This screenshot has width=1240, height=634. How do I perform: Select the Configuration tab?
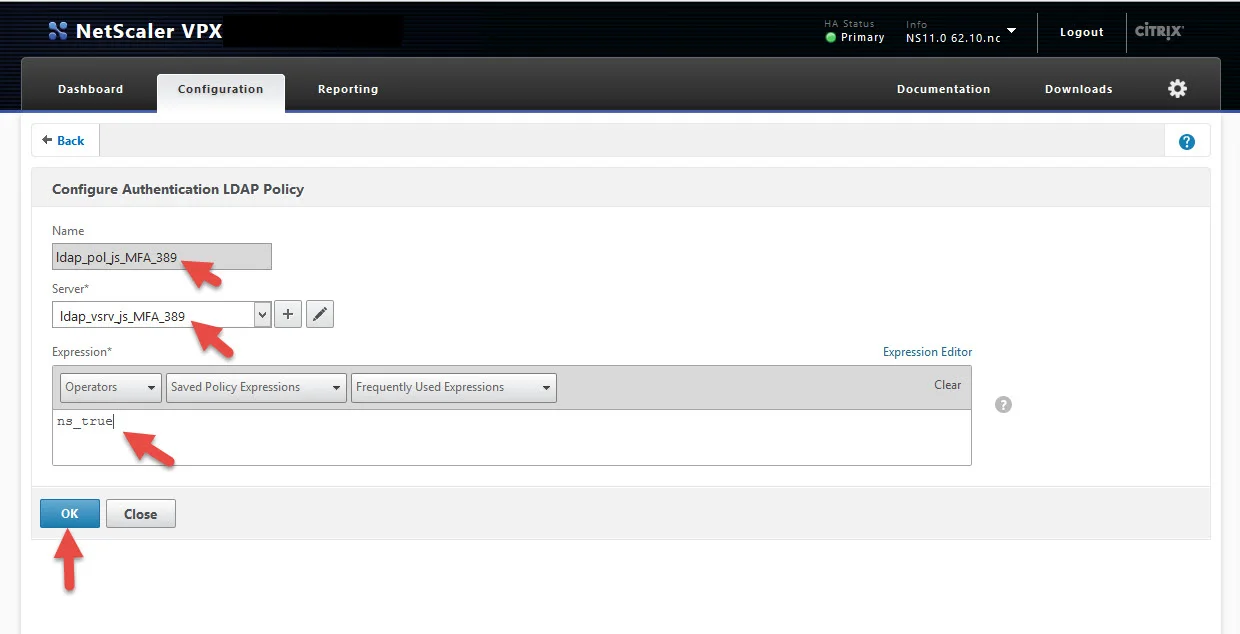(x=221, y=90)
